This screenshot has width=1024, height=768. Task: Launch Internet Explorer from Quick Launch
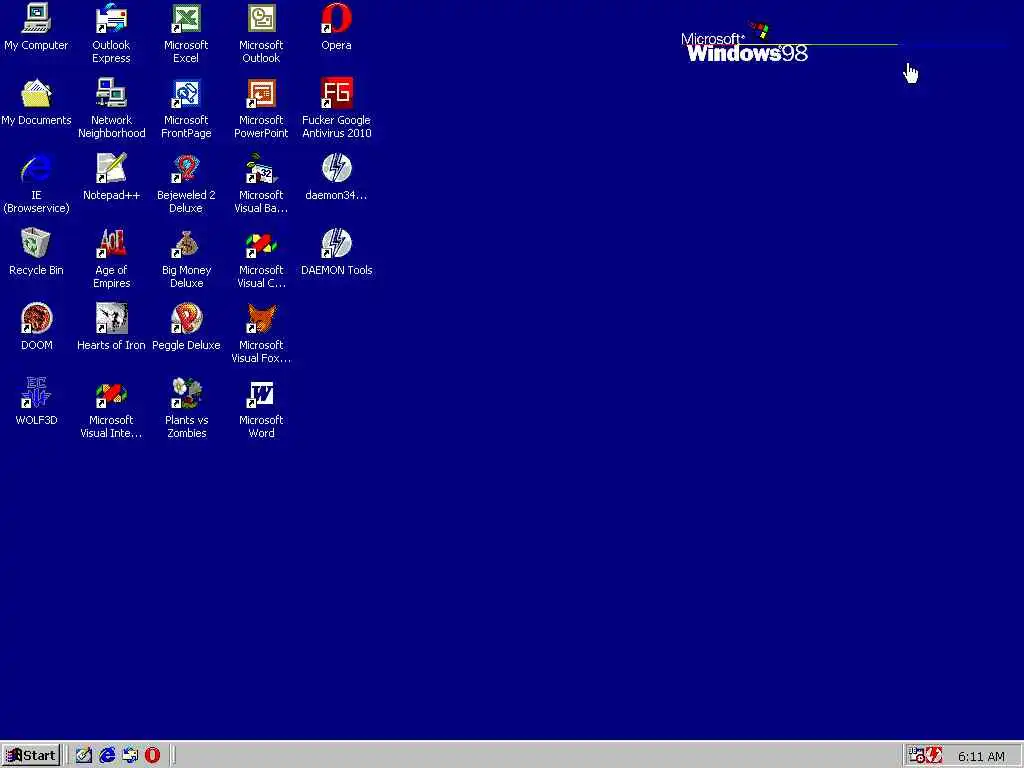106,755
